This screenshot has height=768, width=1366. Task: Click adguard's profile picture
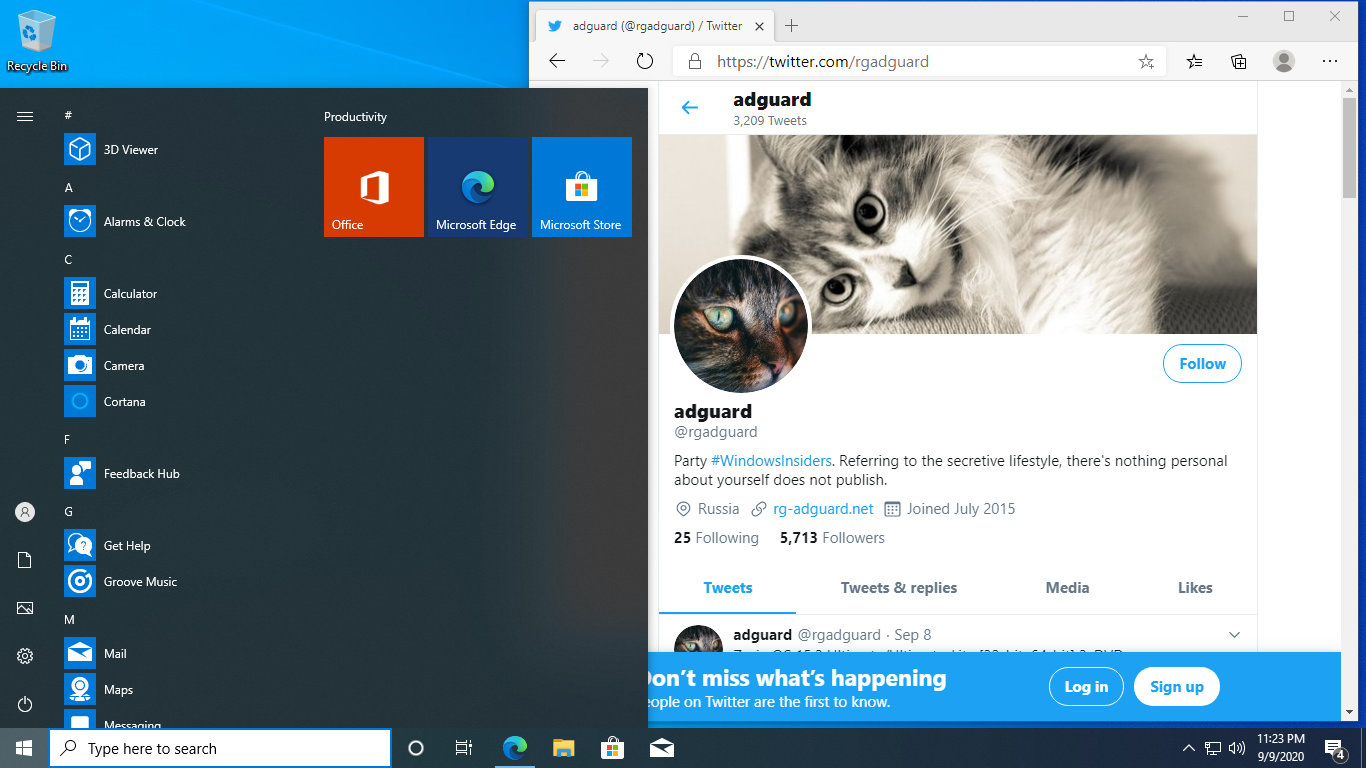click(741, 326)
